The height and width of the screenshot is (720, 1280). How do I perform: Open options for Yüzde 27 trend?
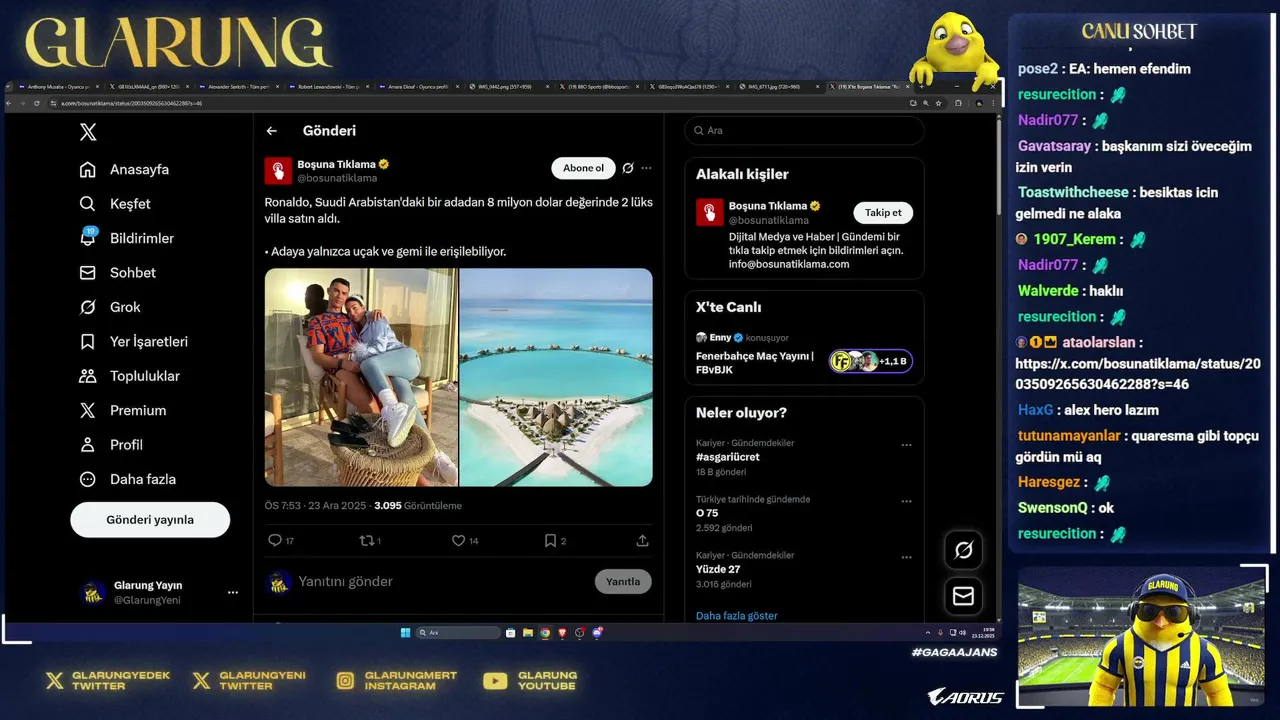pos(906,557)
